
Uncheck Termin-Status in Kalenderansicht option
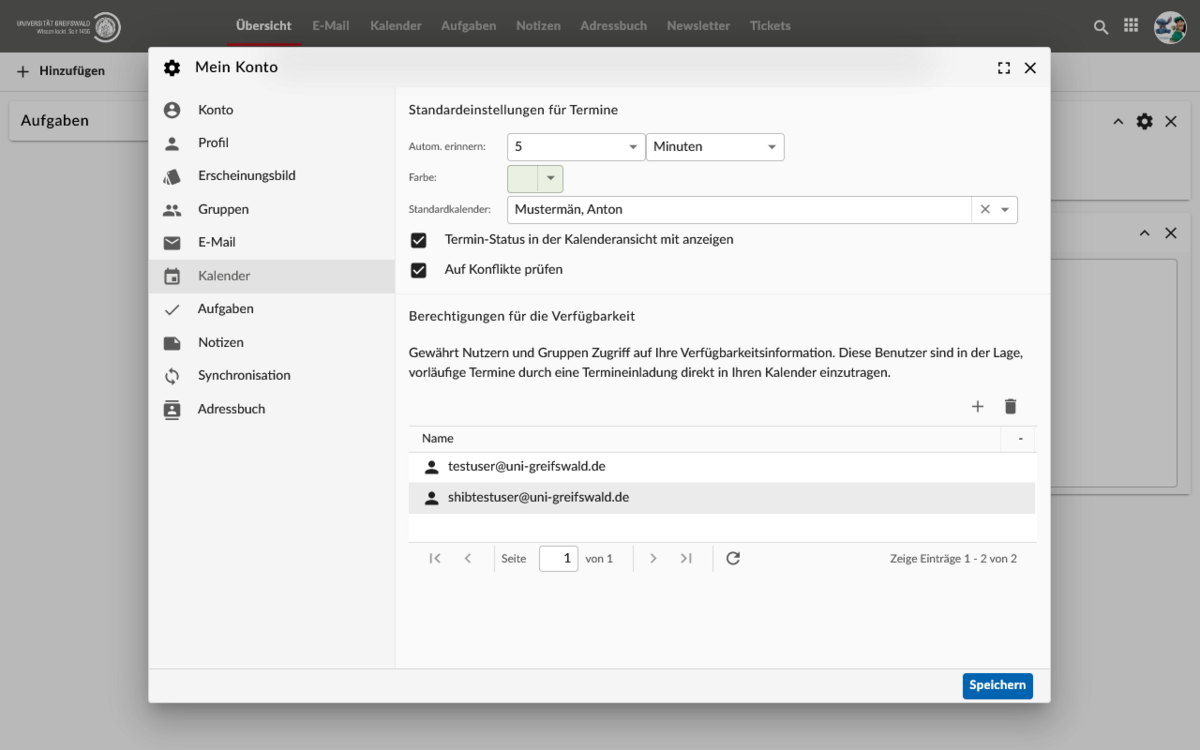click(419, 240)
